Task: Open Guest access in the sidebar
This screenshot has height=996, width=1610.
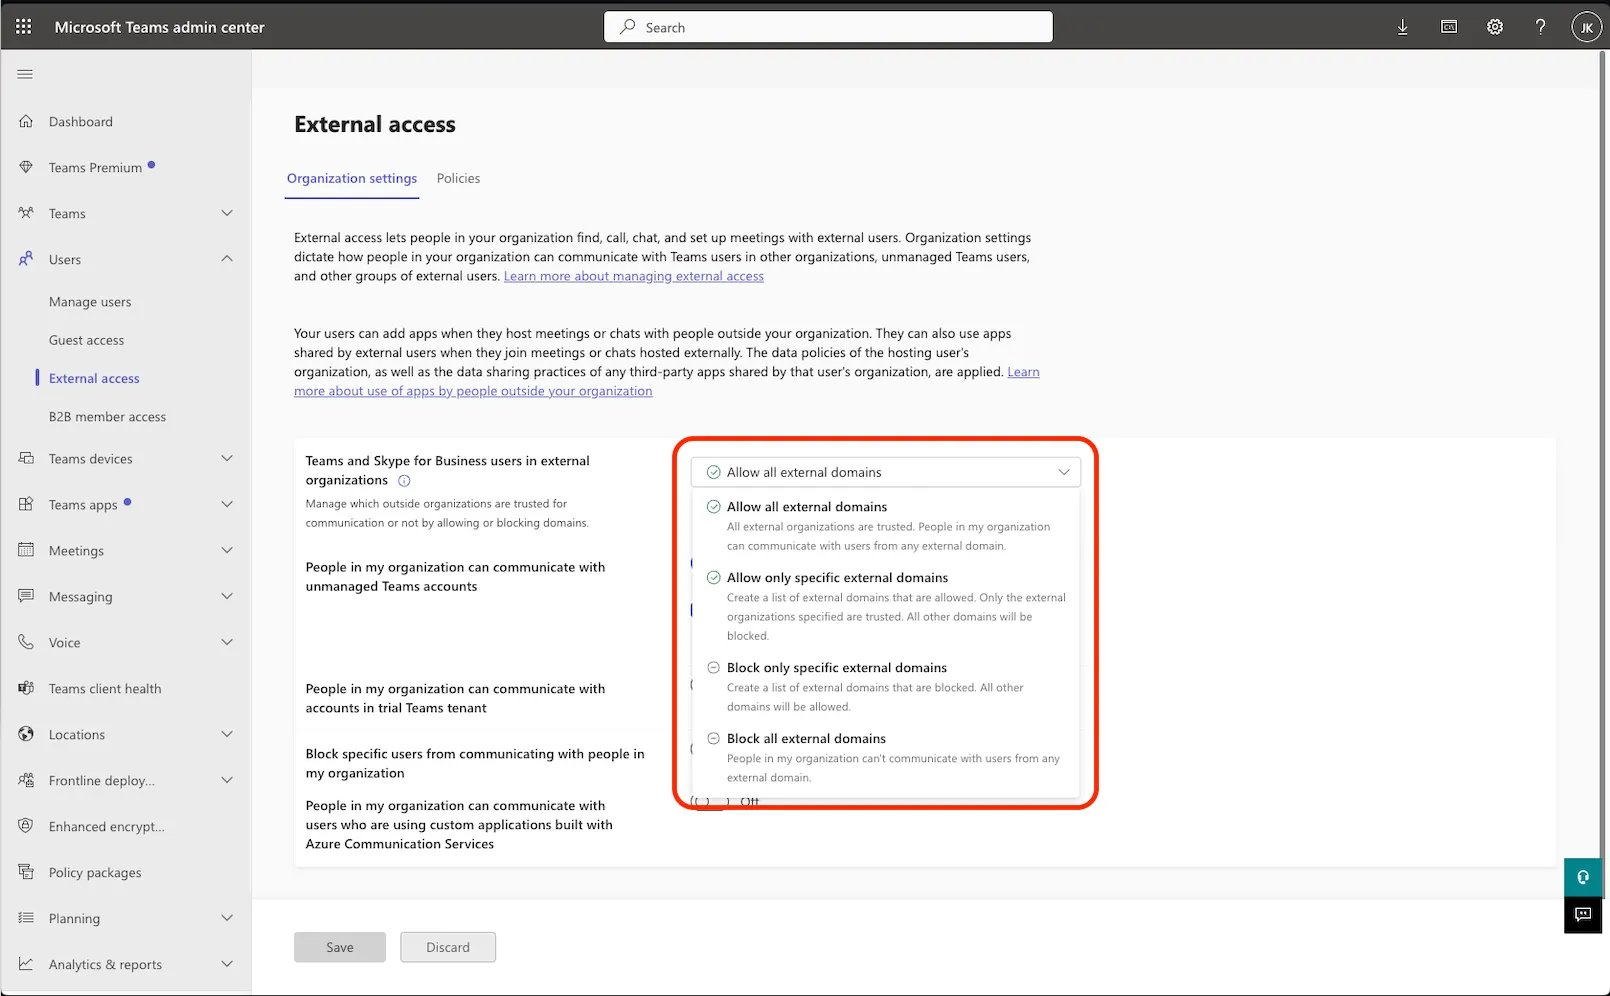Action: pyautogui.click(x=87, y=340)
